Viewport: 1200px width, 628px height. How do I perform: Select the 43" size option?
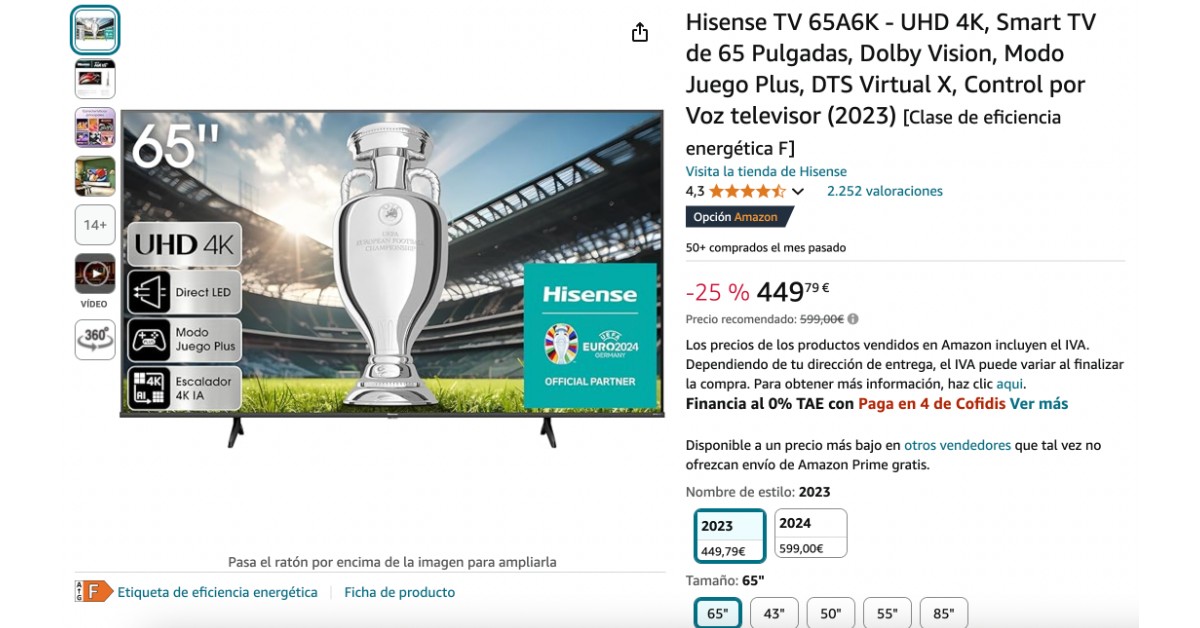774,613
